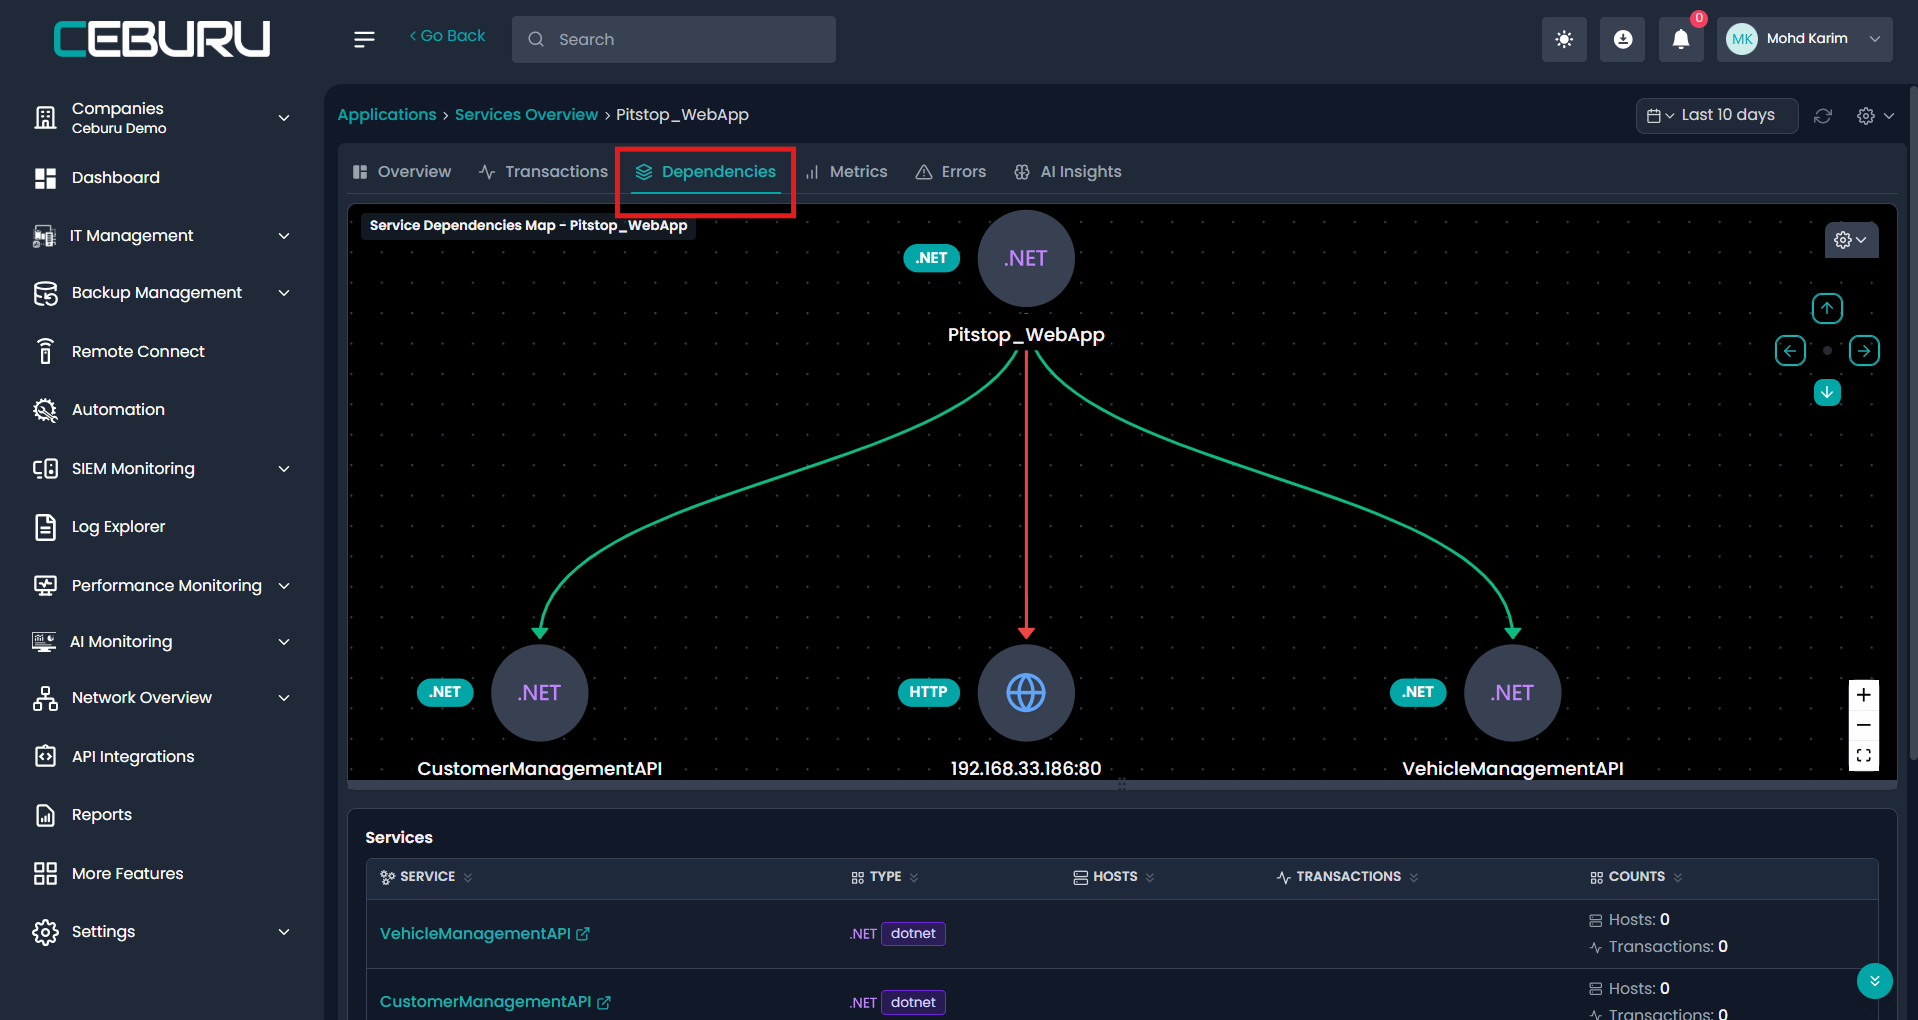Click the Go Back link
1918x1020 pixels.
pos(447,36)
